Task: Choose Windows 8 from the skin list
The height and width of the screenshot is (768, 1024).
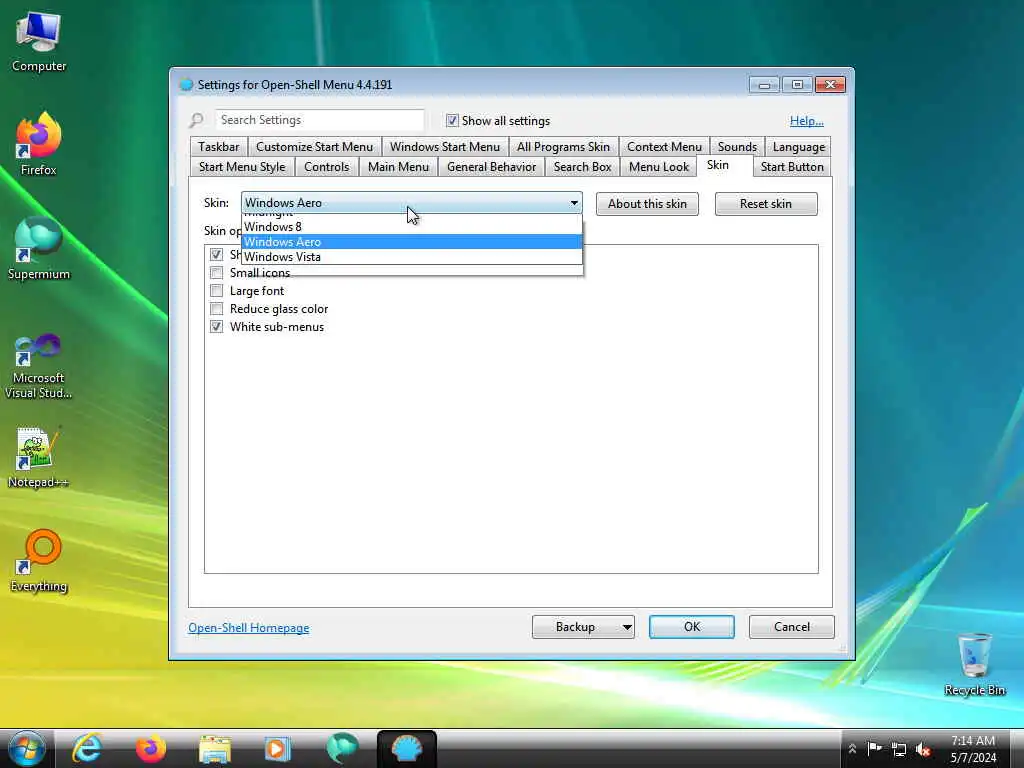Action: click(411, 227)
